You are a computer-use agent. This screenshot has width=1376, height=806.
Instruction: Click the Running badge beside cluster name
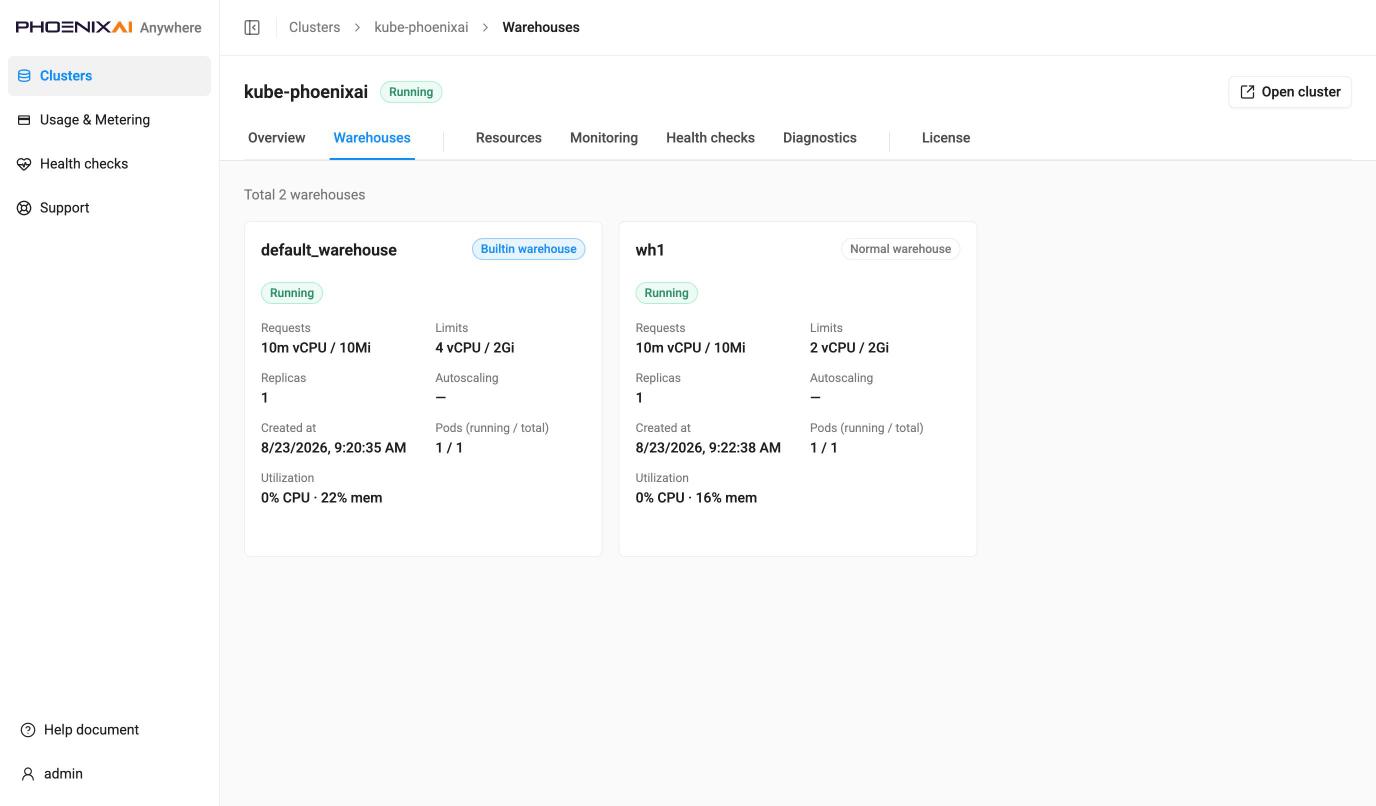click(411, 92)
